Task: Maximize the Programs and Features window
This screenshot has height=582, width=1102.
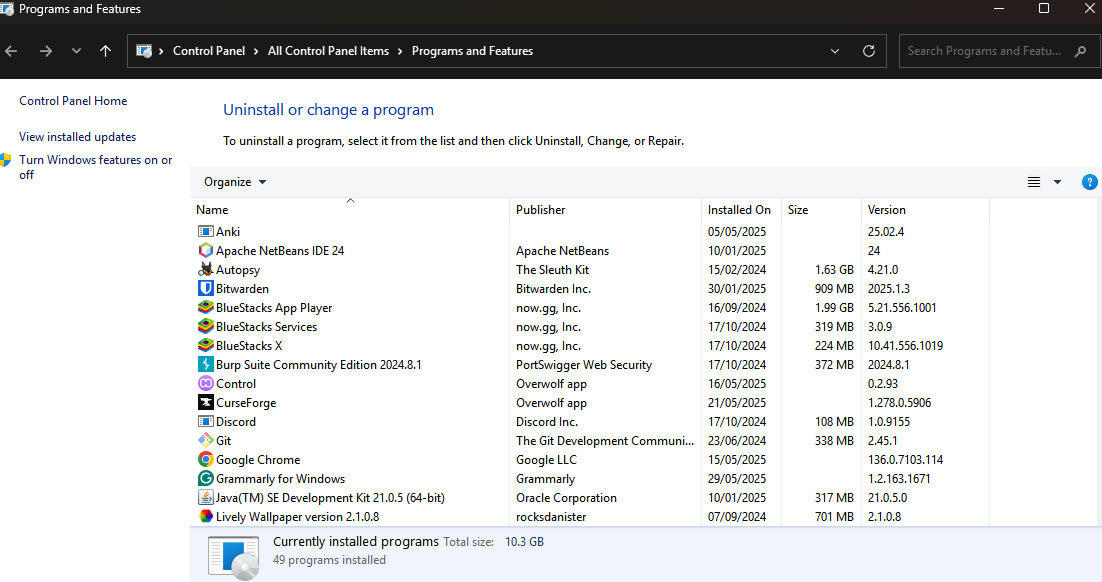Action: [x=1044, y=8]
